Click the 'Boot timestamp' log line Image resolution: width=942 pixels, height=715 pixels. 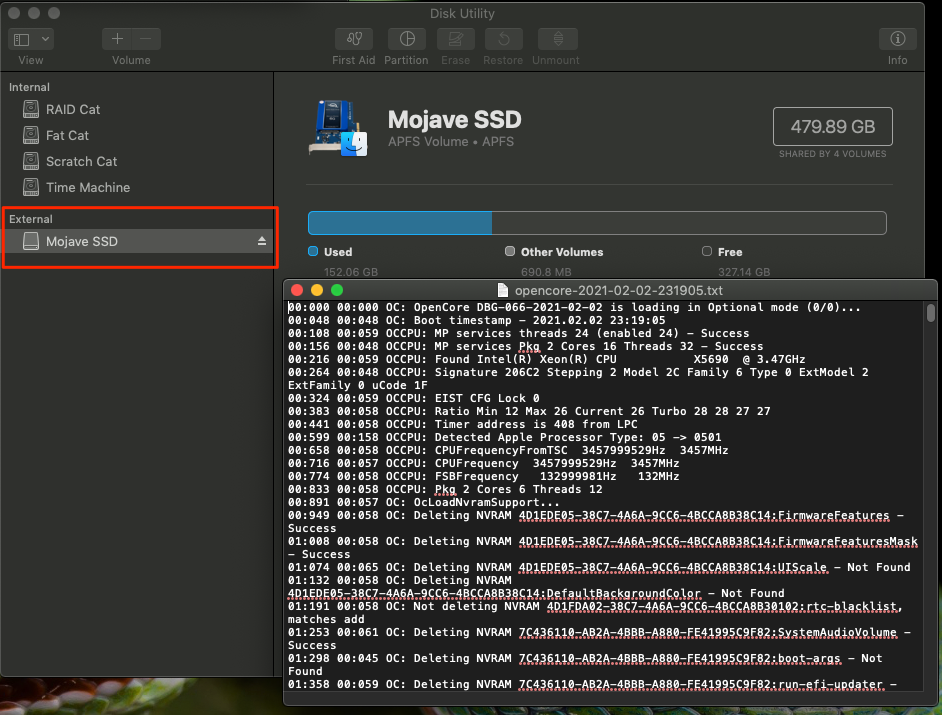click(x=476, y=320)
